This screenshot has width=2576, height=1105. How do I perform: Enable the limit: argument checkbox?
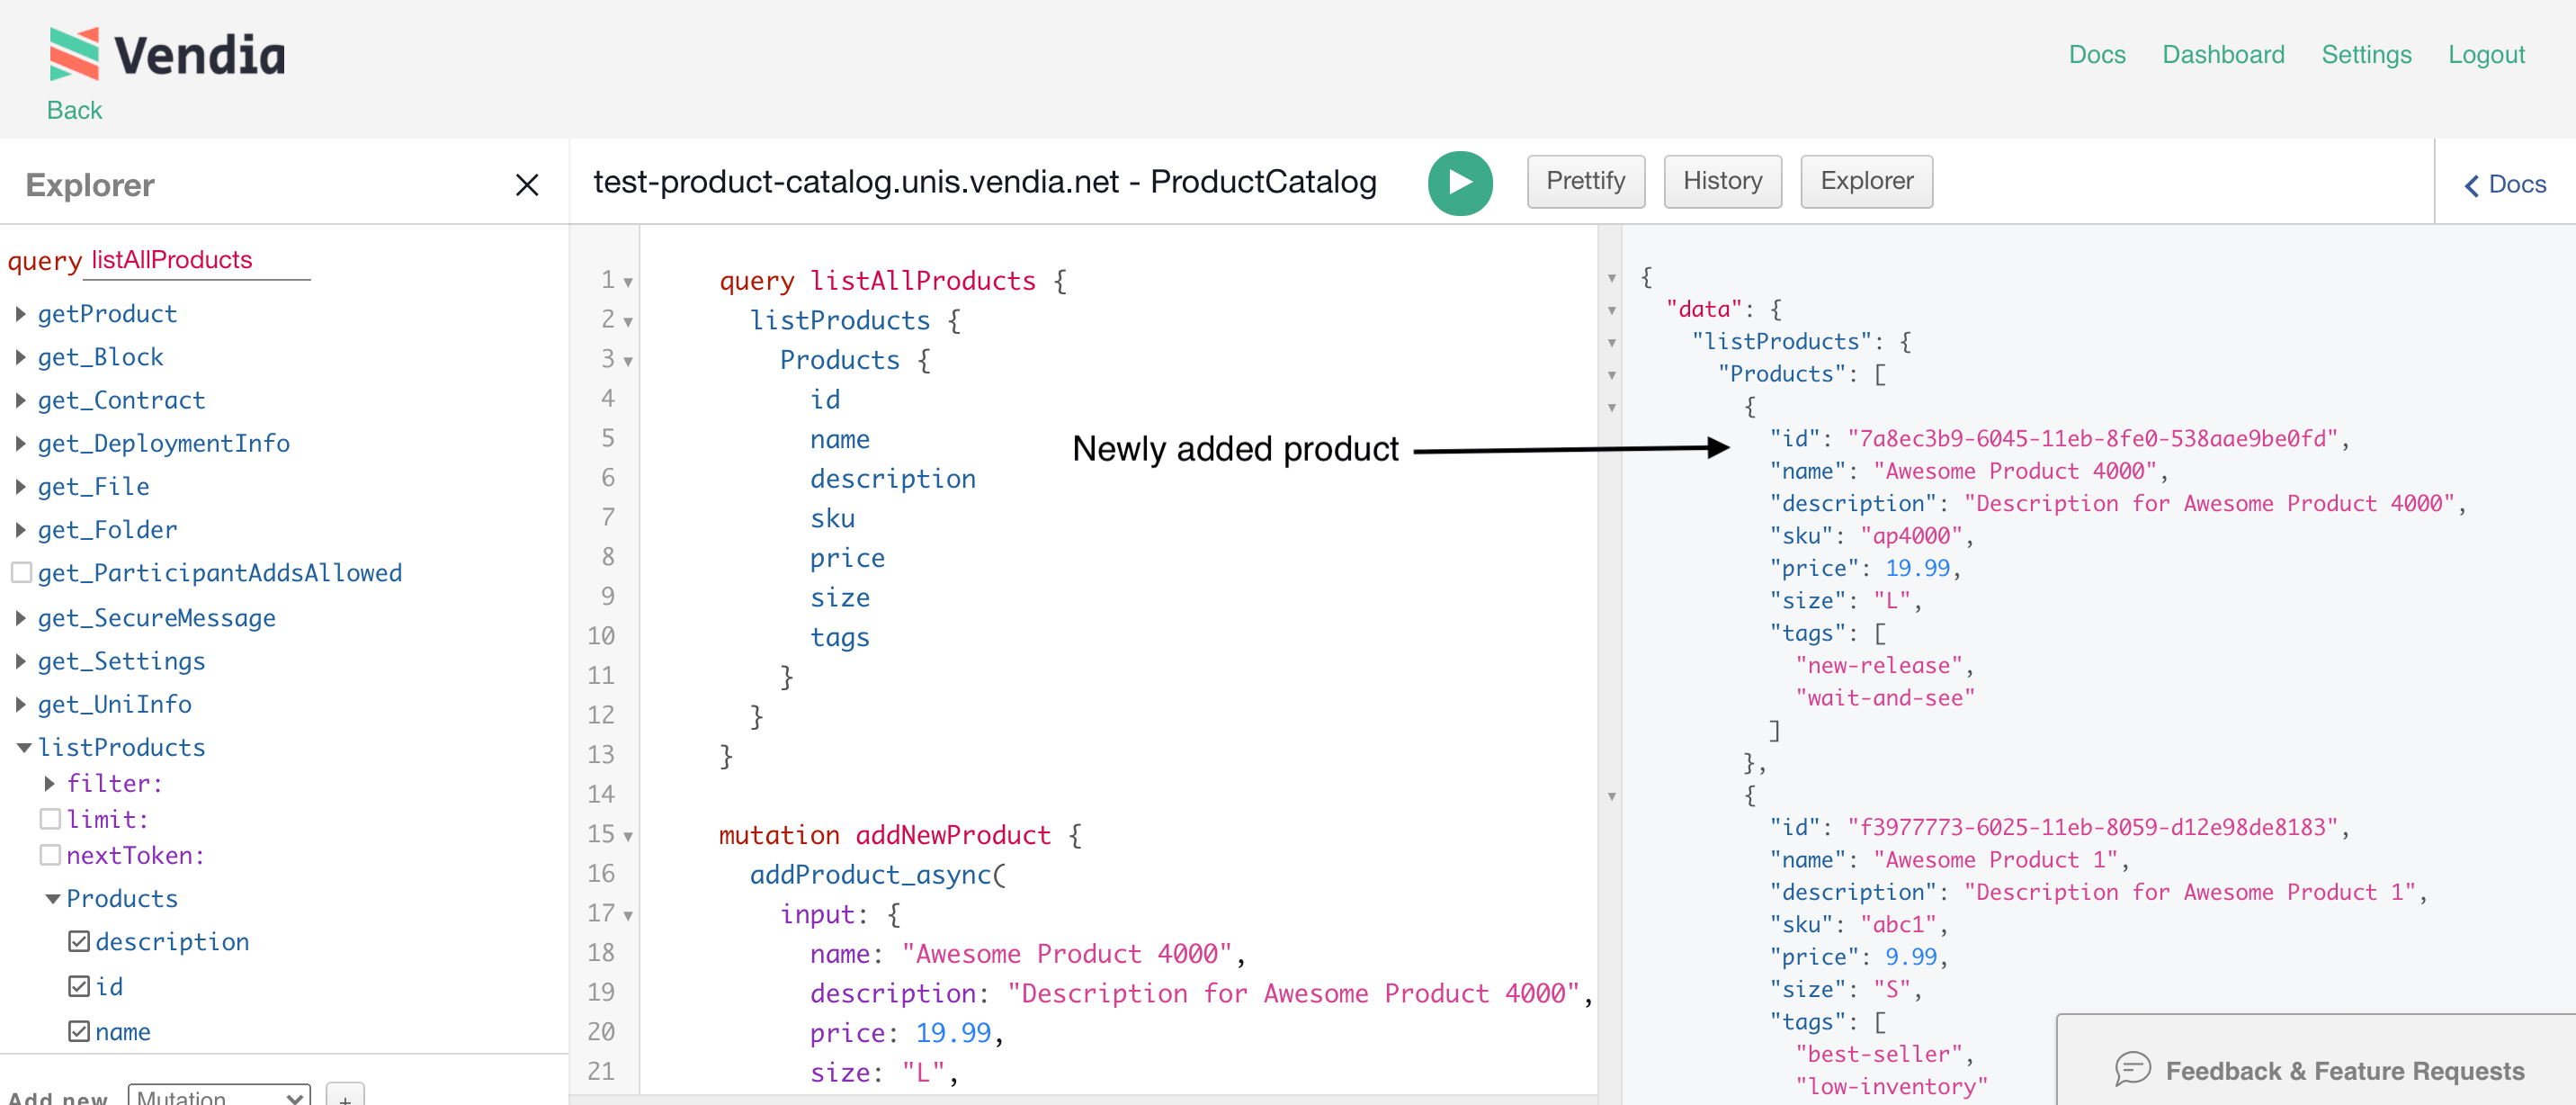pos(50,819)
